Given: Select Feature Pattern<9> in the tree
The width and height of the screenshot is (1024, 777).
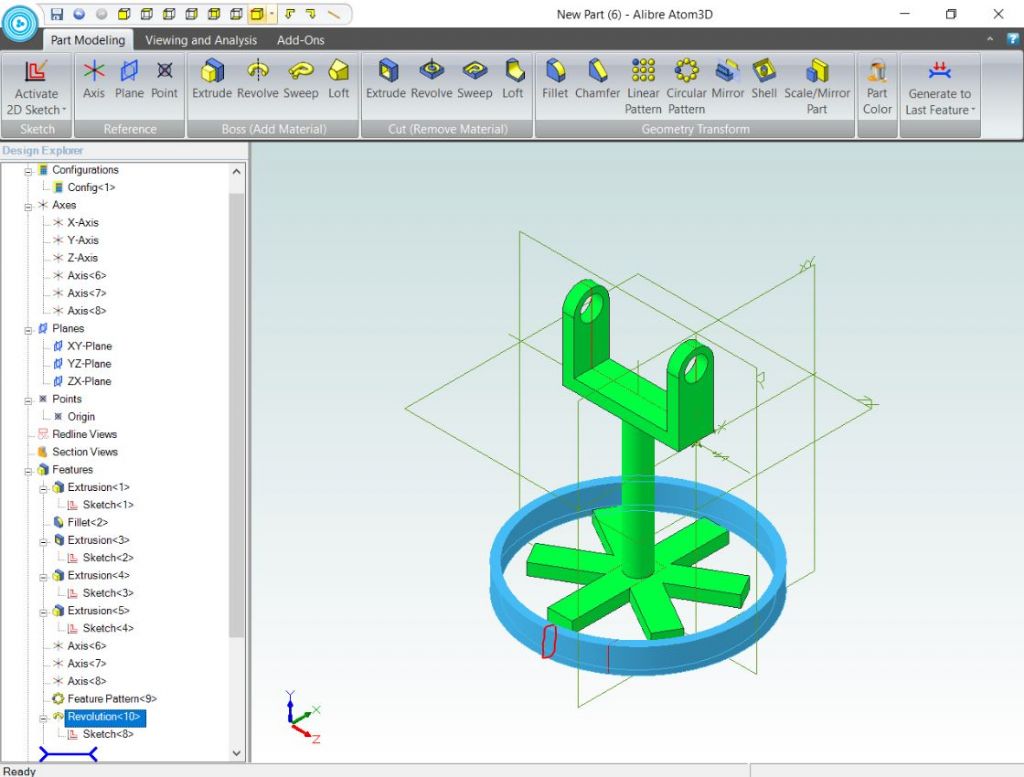Looking at the screenshot, I should tap(112, 699).
